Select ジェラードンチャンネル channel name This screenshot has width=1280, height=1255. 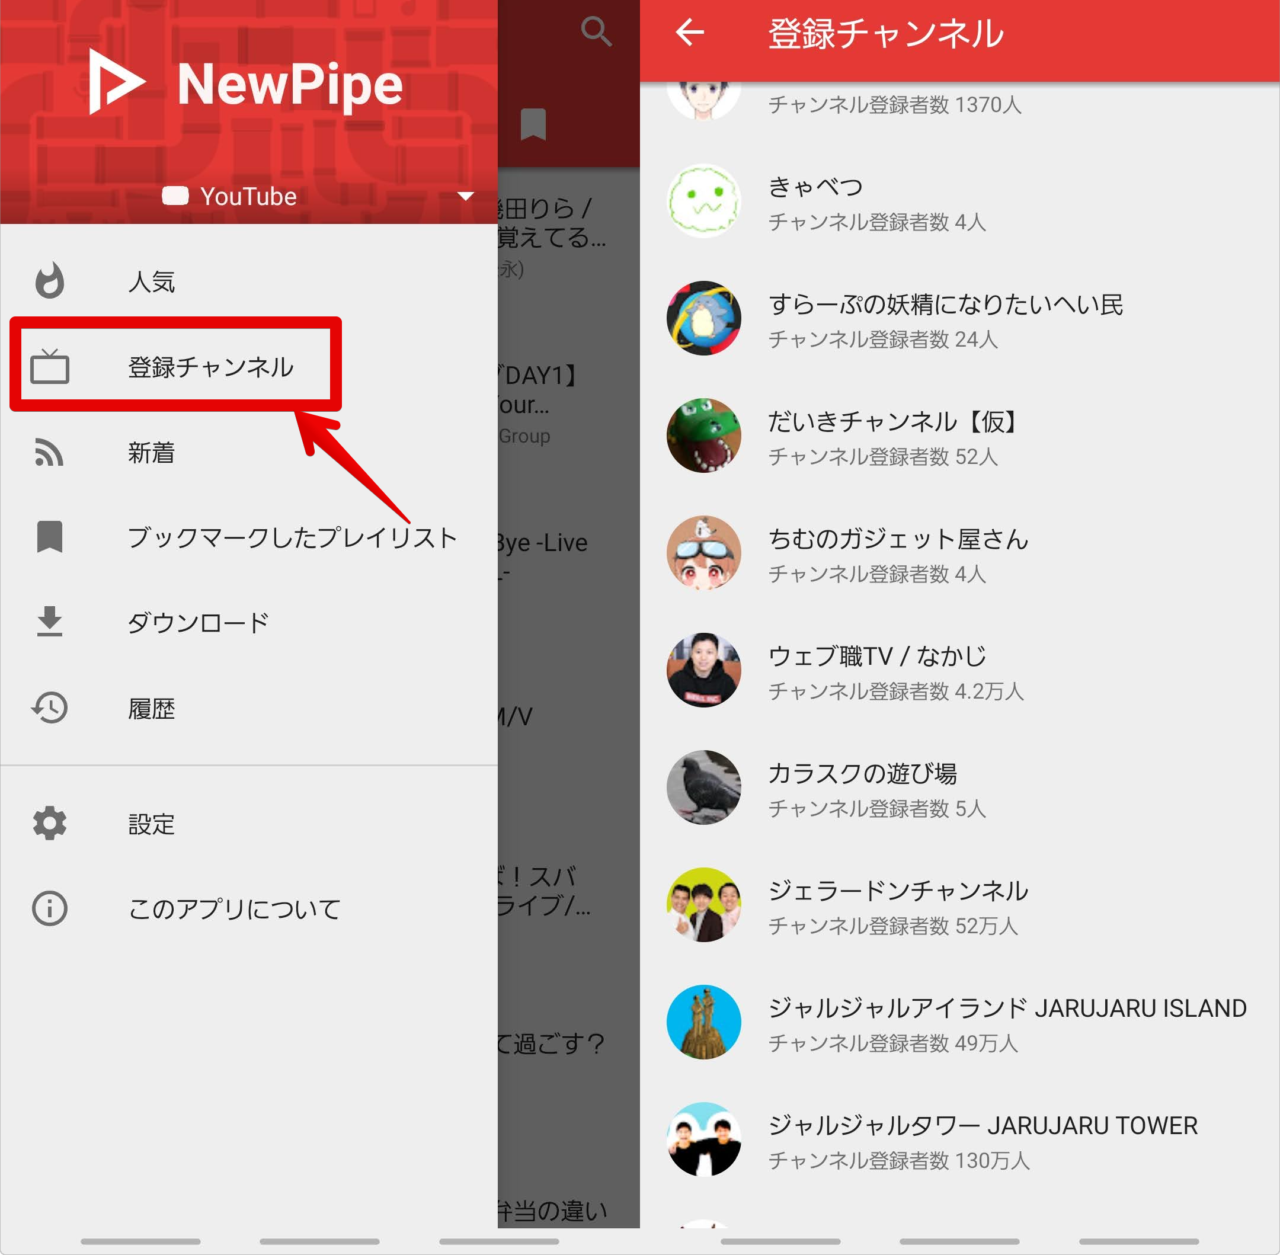(x=898, y=890)
